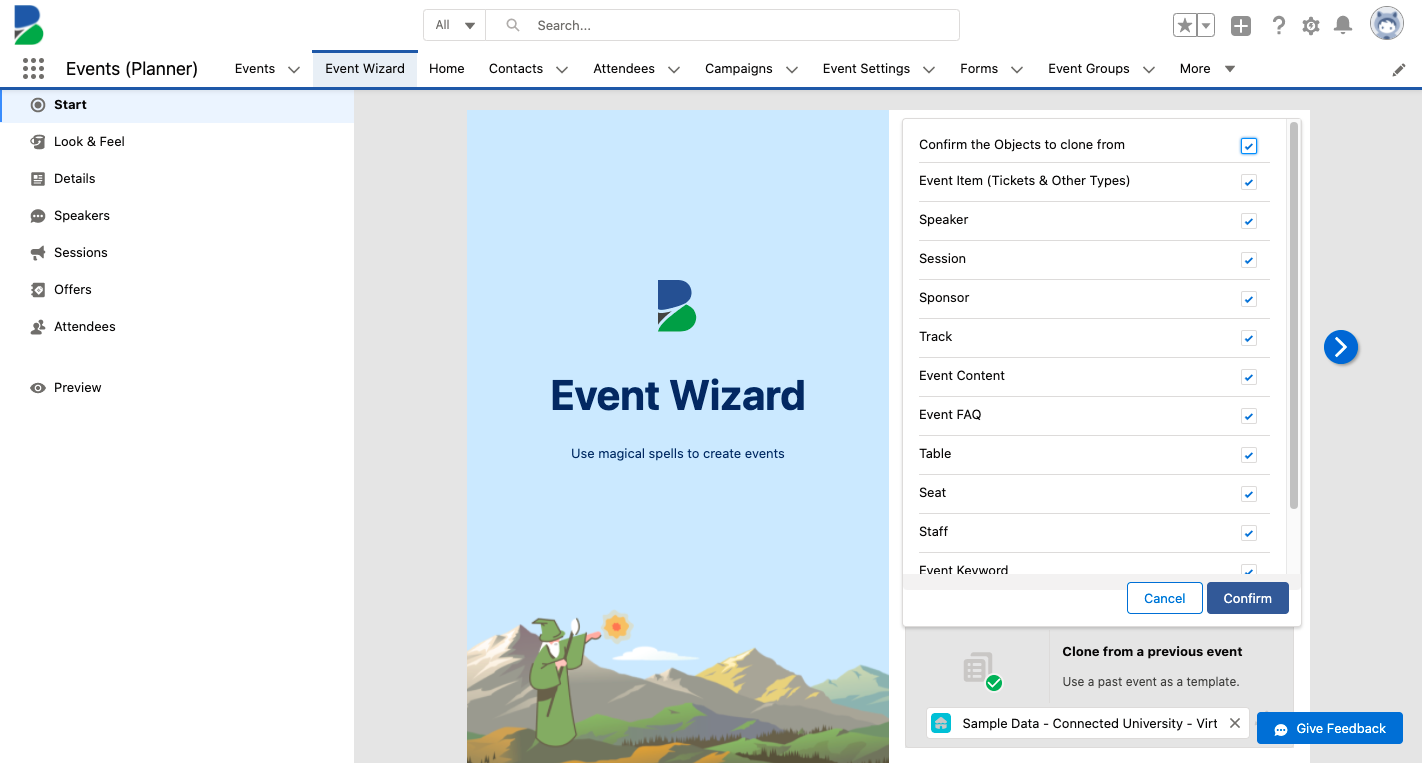The height and width of the screenshot is (763, 1422).
Task: Open the favorites list dropdown arrow
Action: (1206, 26)
